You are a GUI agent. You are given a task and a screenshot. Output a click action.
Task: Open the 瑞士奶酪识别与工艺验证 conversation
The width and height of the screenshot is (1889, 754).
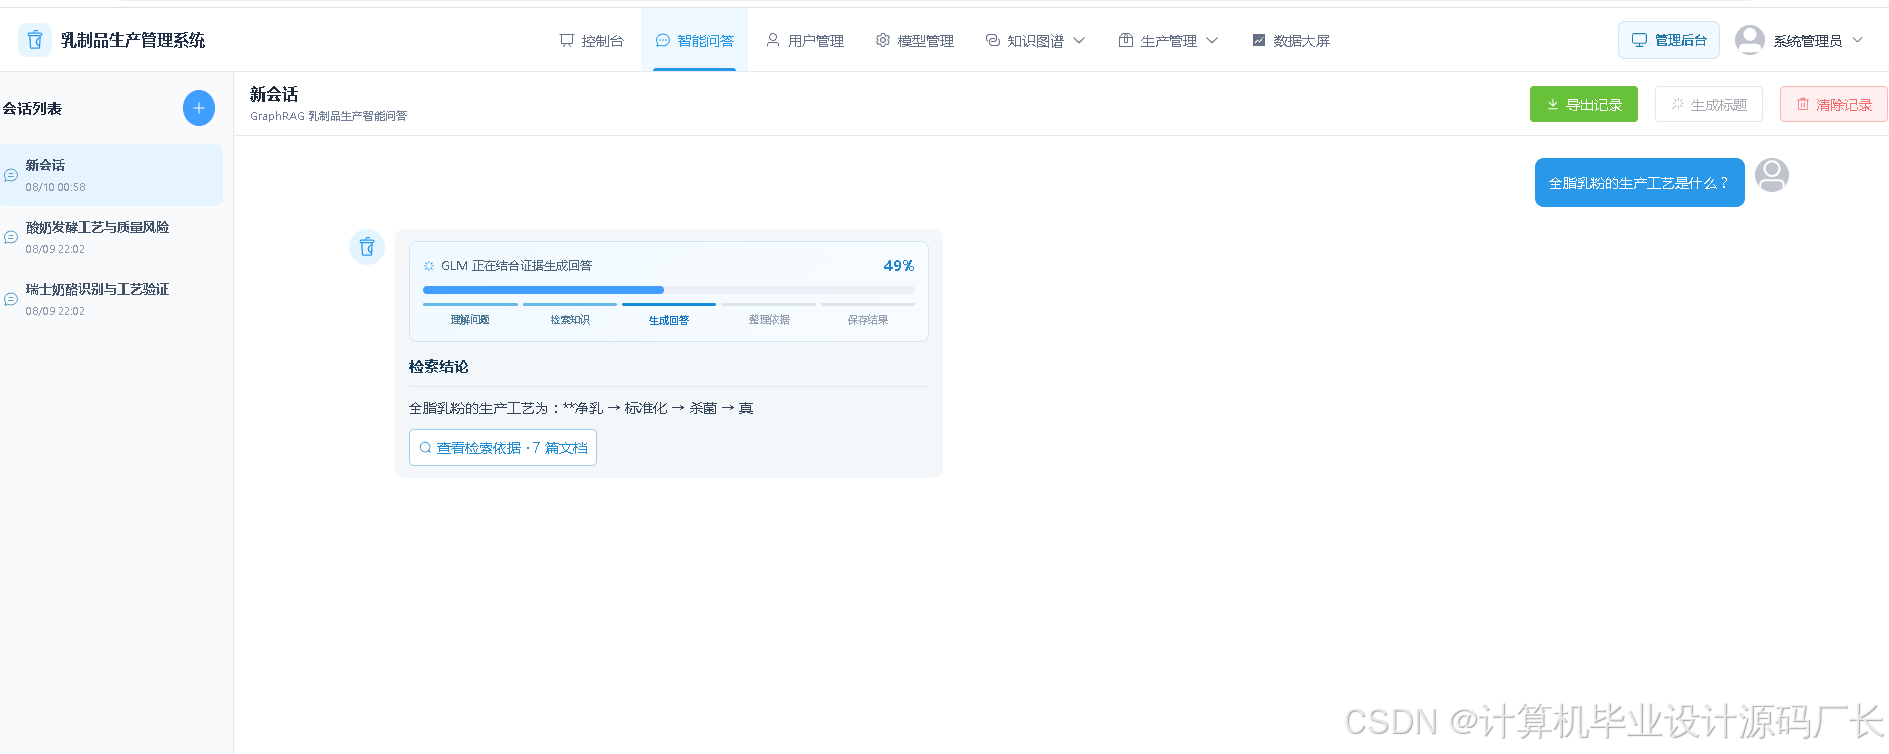[111, 299]
